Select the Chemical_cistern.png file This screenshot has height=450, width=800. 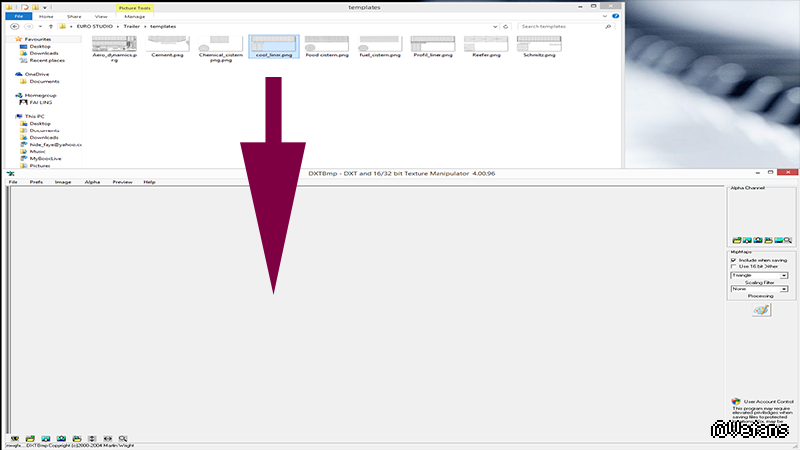221,48
